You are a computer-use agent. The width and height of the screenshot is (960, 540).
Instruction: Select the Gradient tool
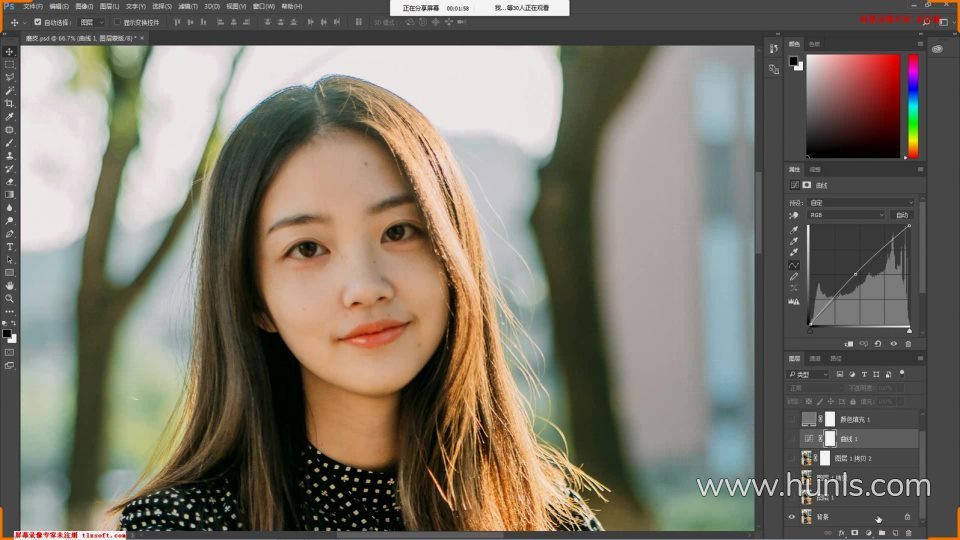(9, 195)
